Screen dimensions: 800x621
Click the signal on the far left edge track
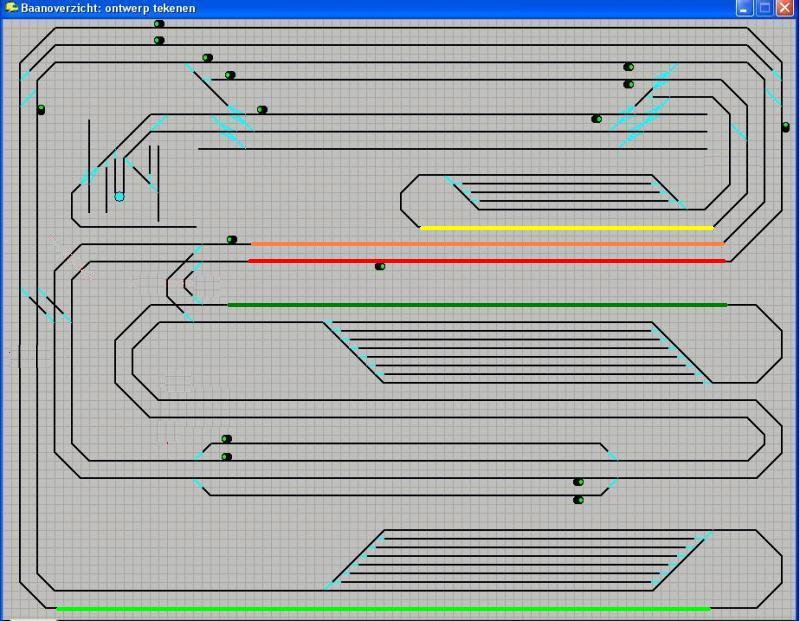click(41, 109)
